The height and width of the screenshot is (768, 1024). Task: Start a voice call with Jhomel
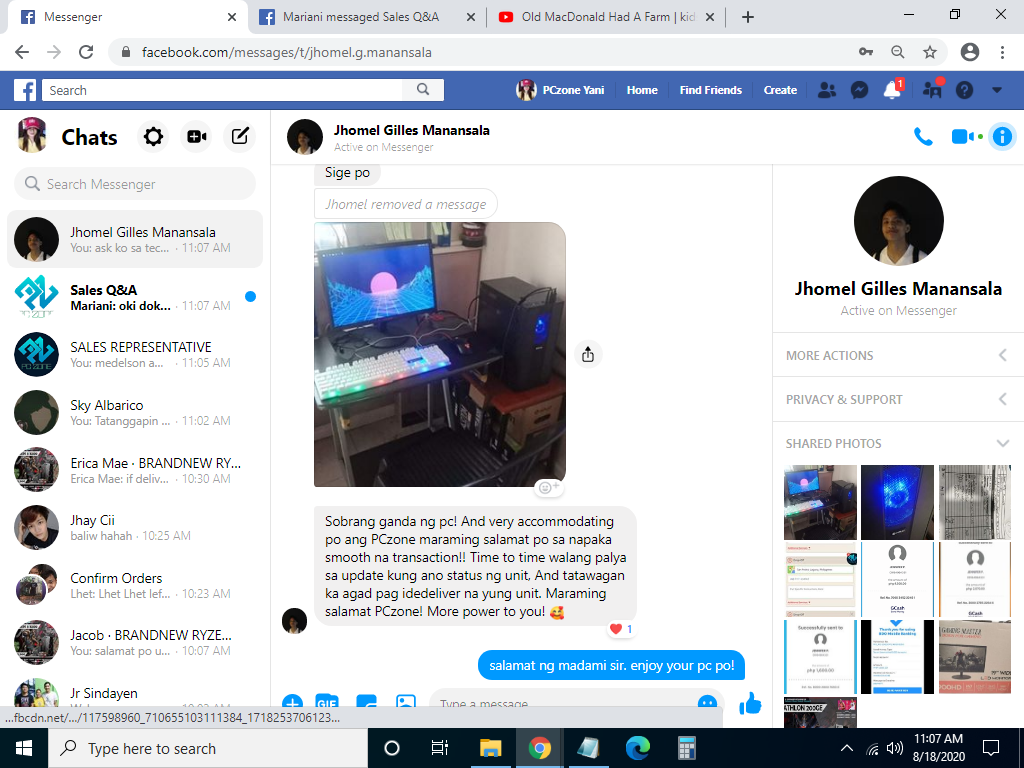click(923, 137)
